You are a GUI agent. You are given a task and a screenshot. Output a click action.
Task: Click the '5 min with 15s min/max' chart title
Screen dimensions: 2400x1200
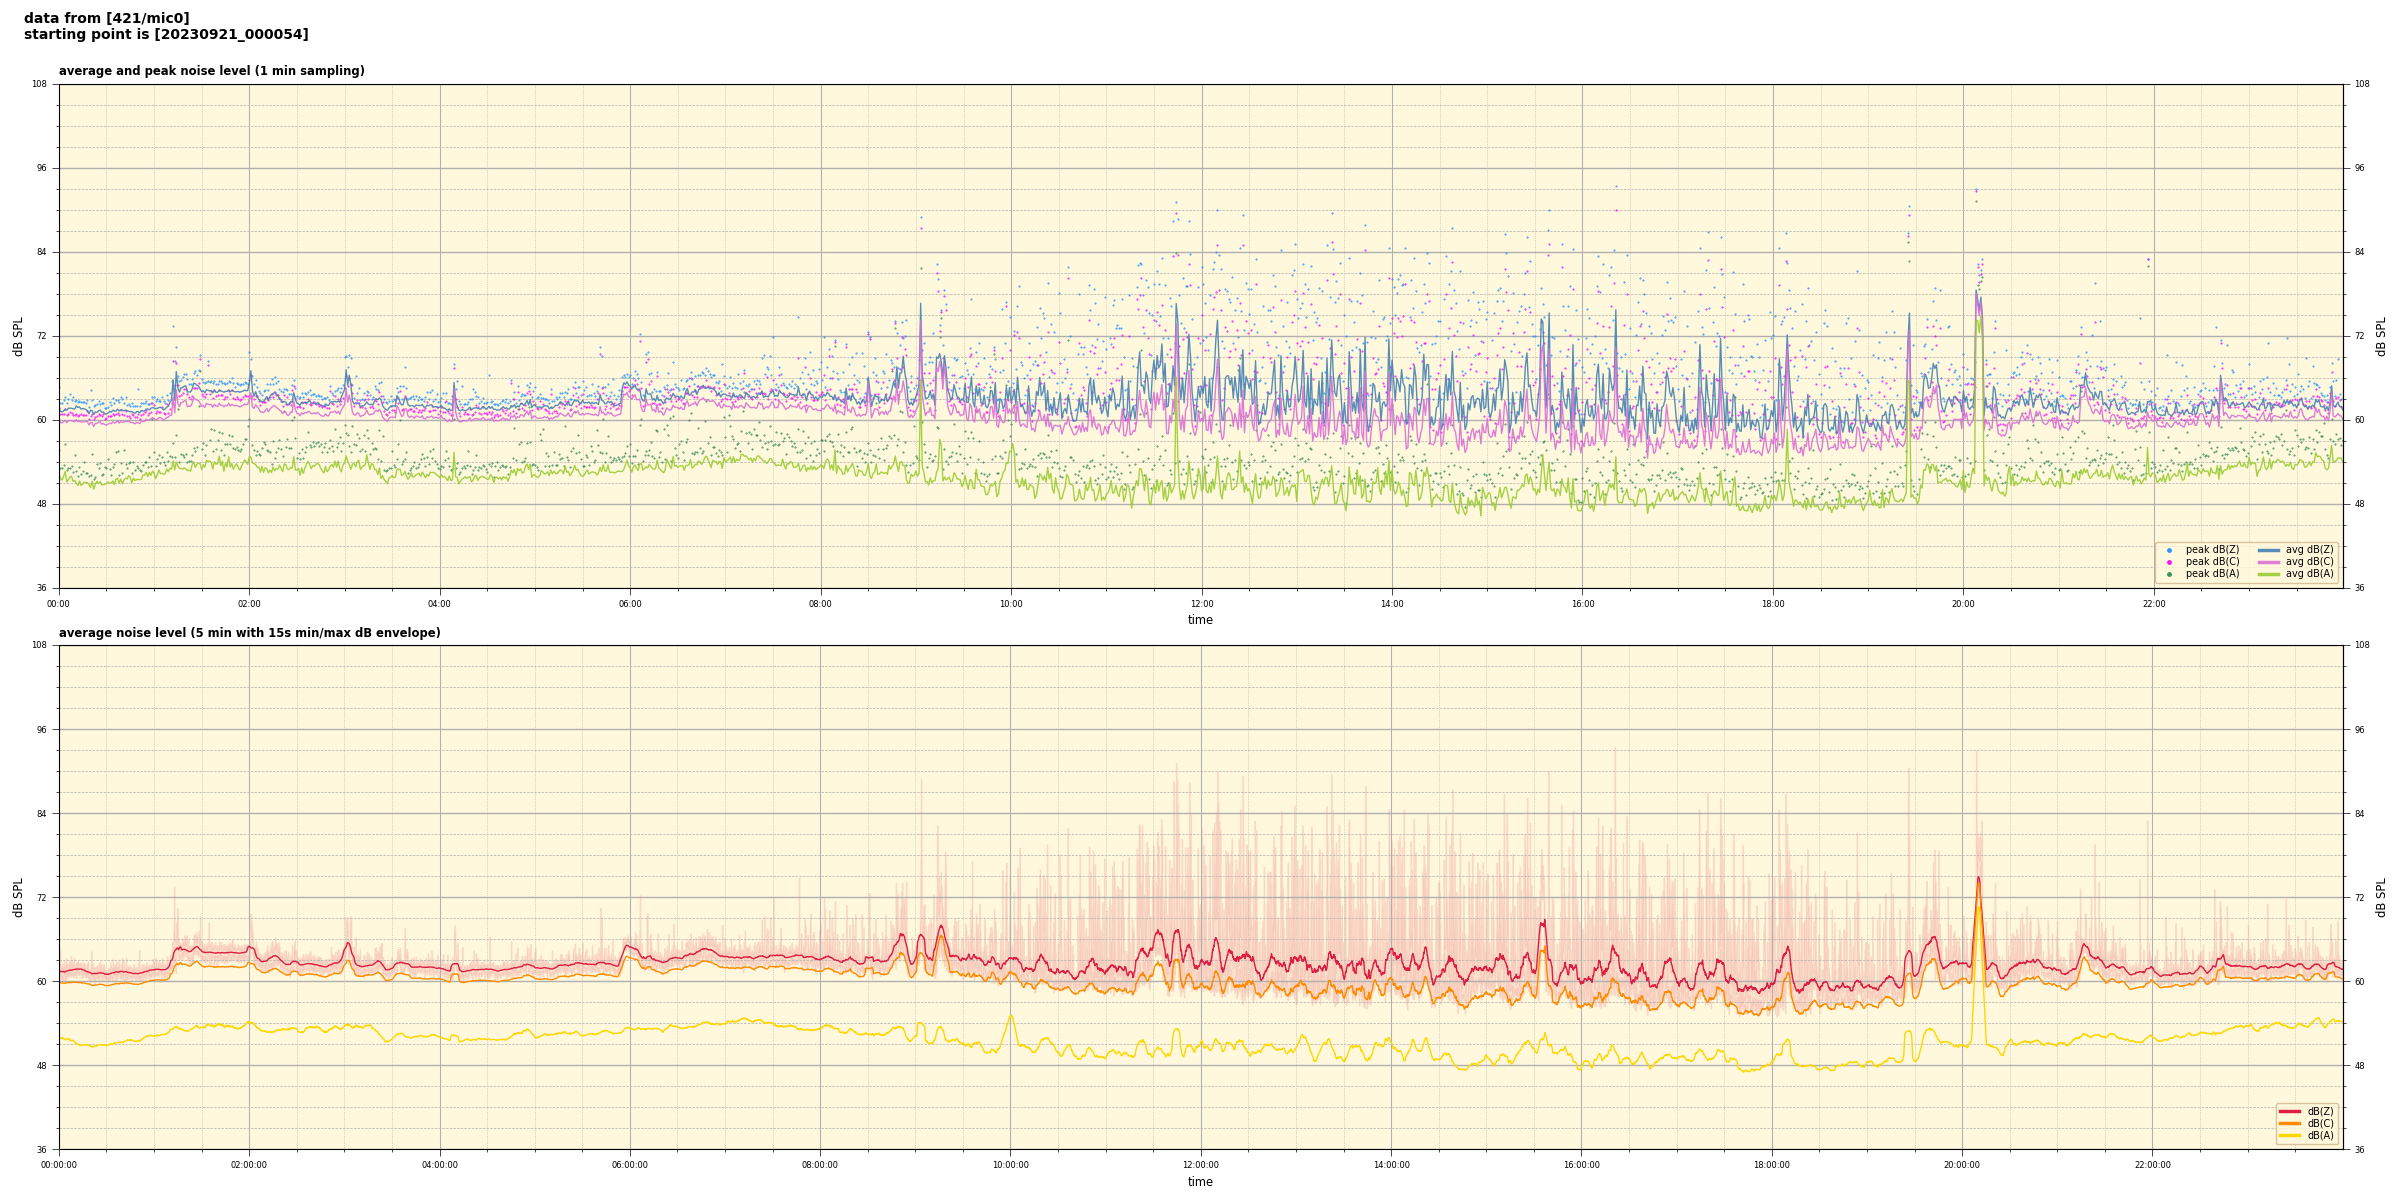249,633
